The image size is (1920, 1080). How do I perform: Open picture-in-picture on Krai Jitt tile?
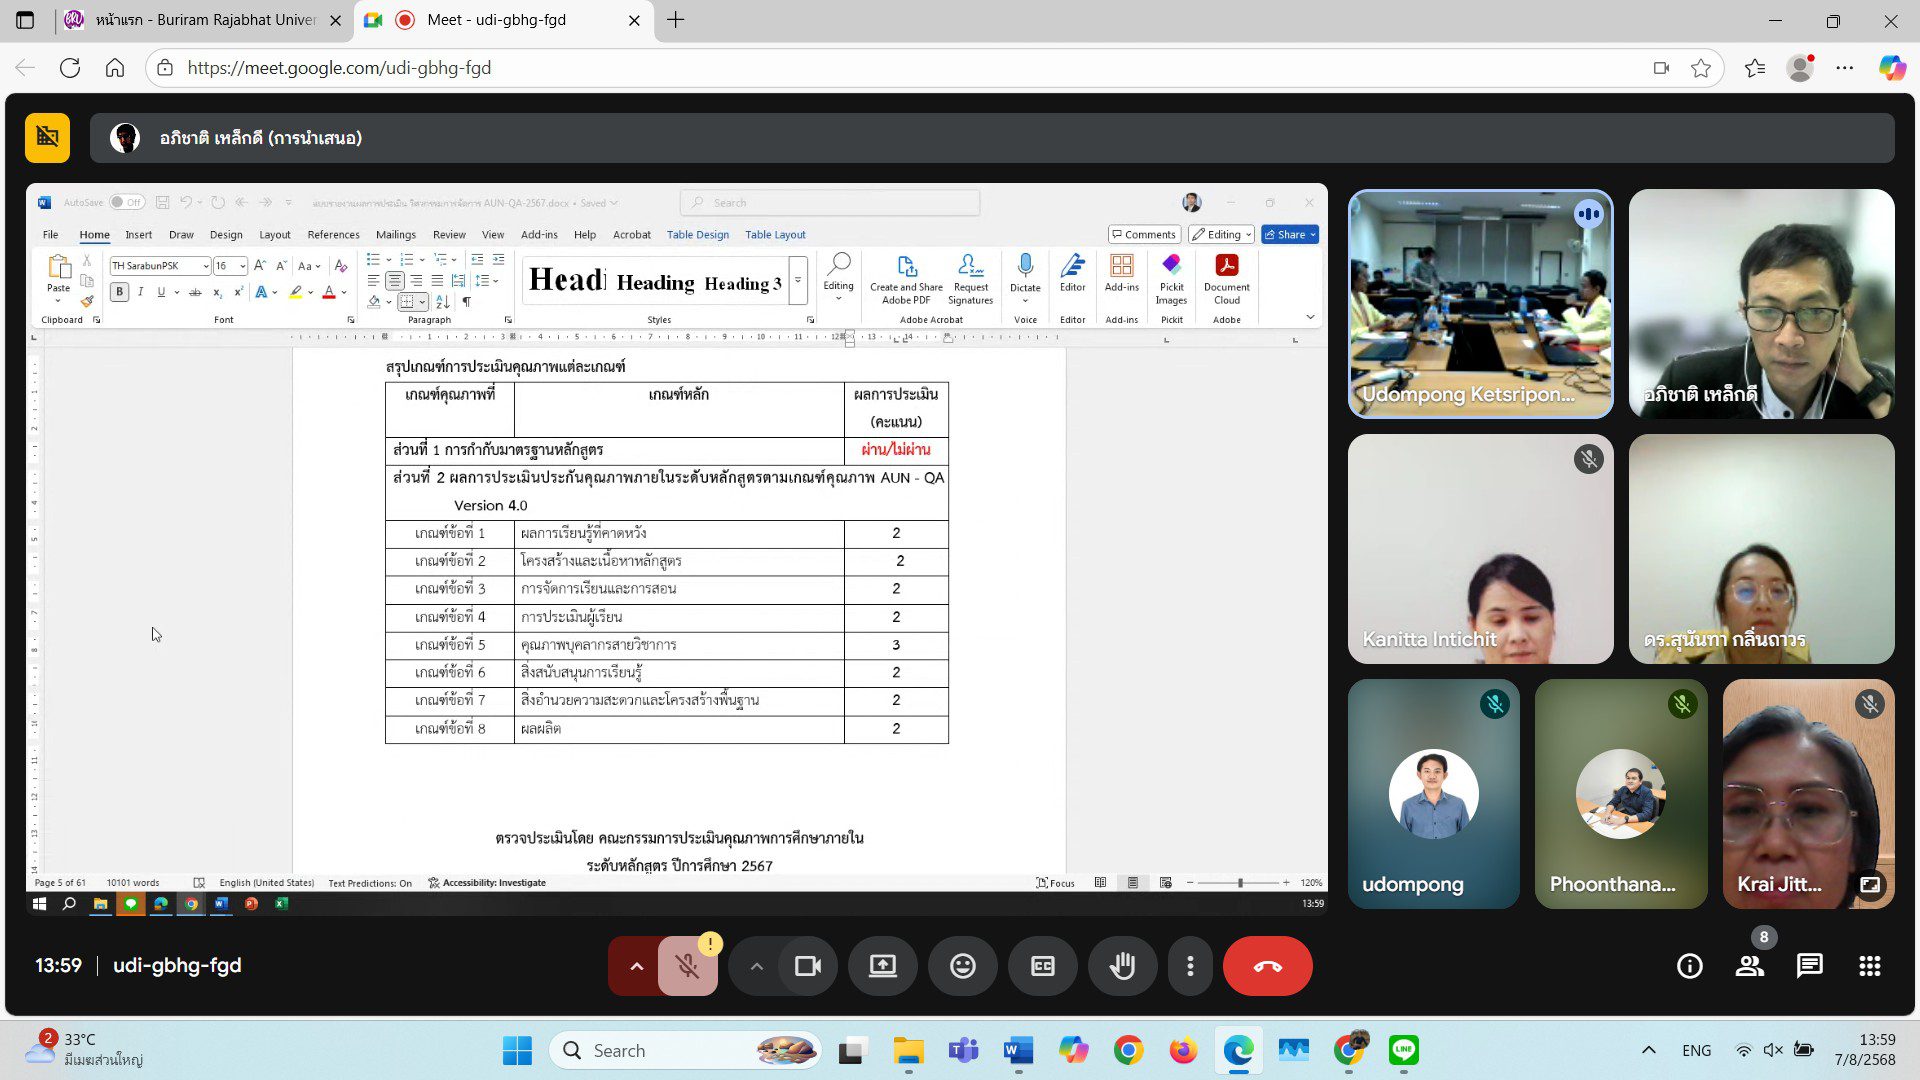click(x=1869, y=884)
